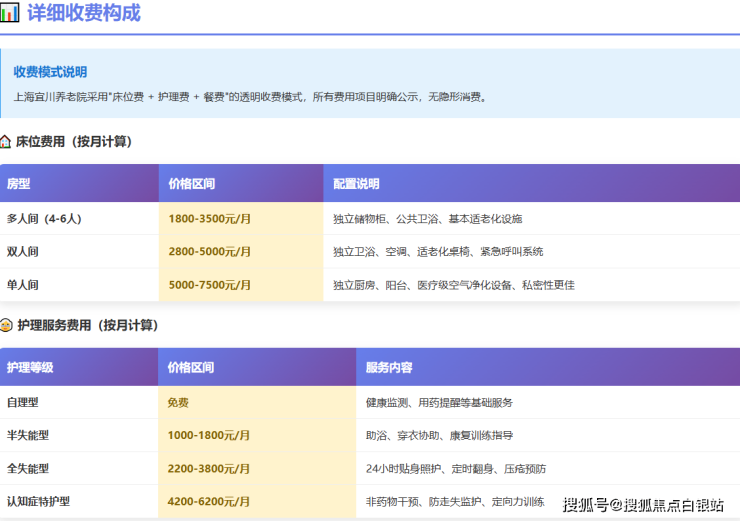740x521 pixels.
Task: Click the bar chart icon beside 详细收费构成
Action: click(10, 13)
